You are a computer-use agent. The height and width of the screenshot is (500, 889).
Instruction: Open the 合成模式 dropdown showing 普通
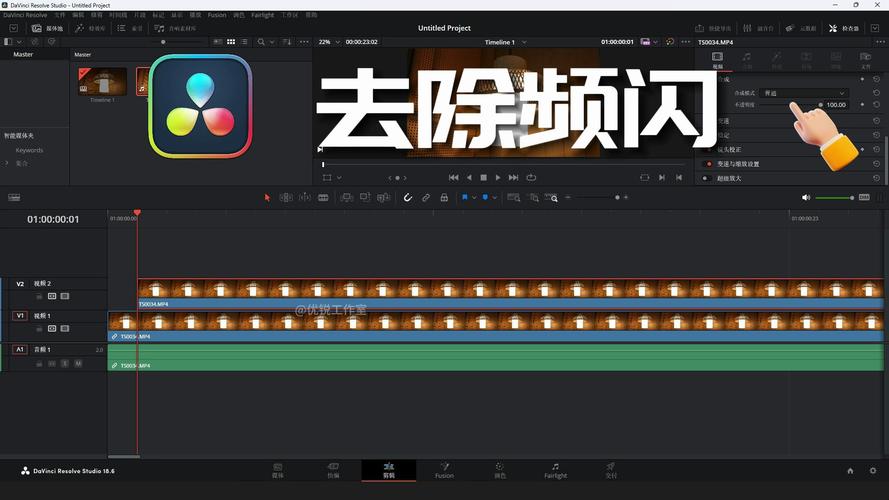coord(804,93)
